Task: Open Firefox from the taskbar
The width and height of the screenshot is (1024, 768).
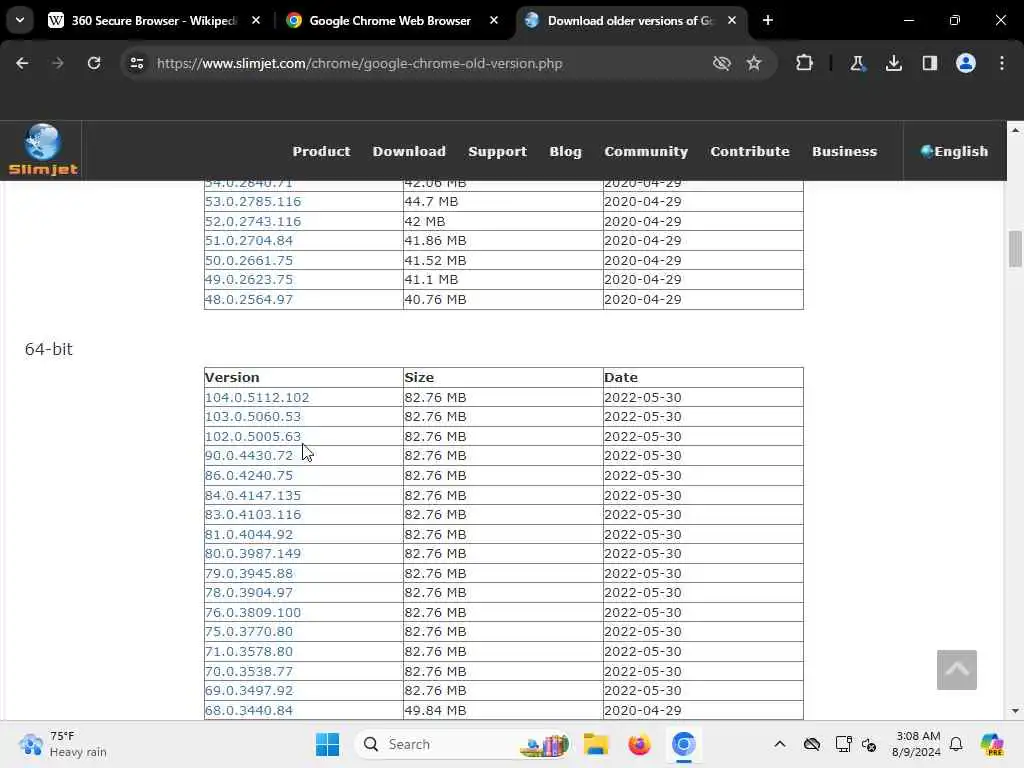Action: [639, 744]
